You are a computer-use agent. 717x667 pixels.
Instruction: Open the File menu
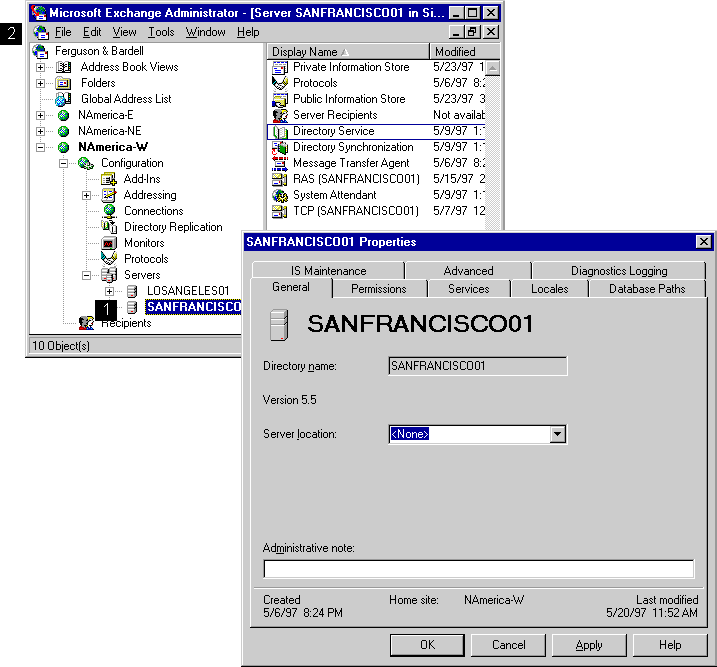point(63,32)
